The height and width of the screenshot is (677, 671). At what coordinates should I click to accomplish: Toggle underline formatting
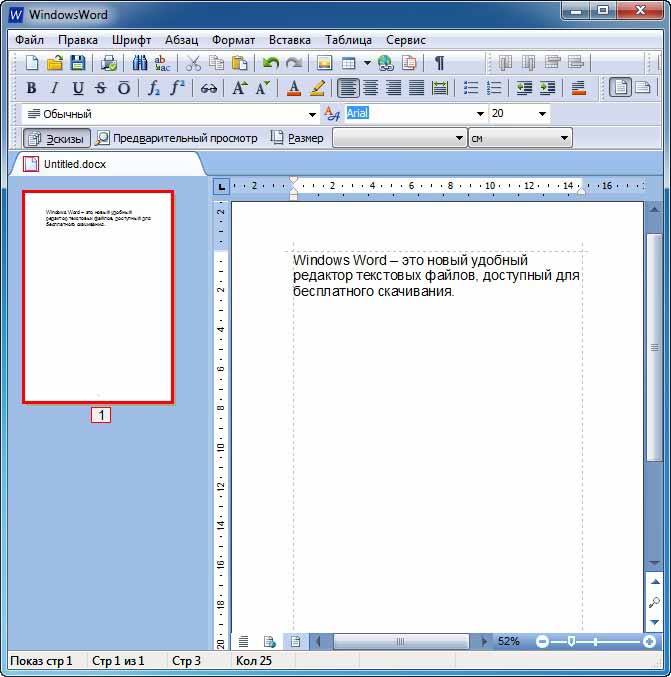[x=78, y=88]
